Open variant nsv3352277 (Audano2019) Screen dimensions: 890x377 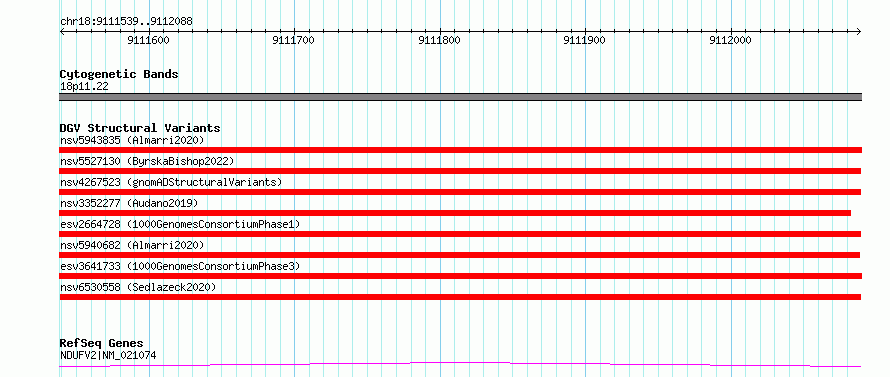(129, 203)
